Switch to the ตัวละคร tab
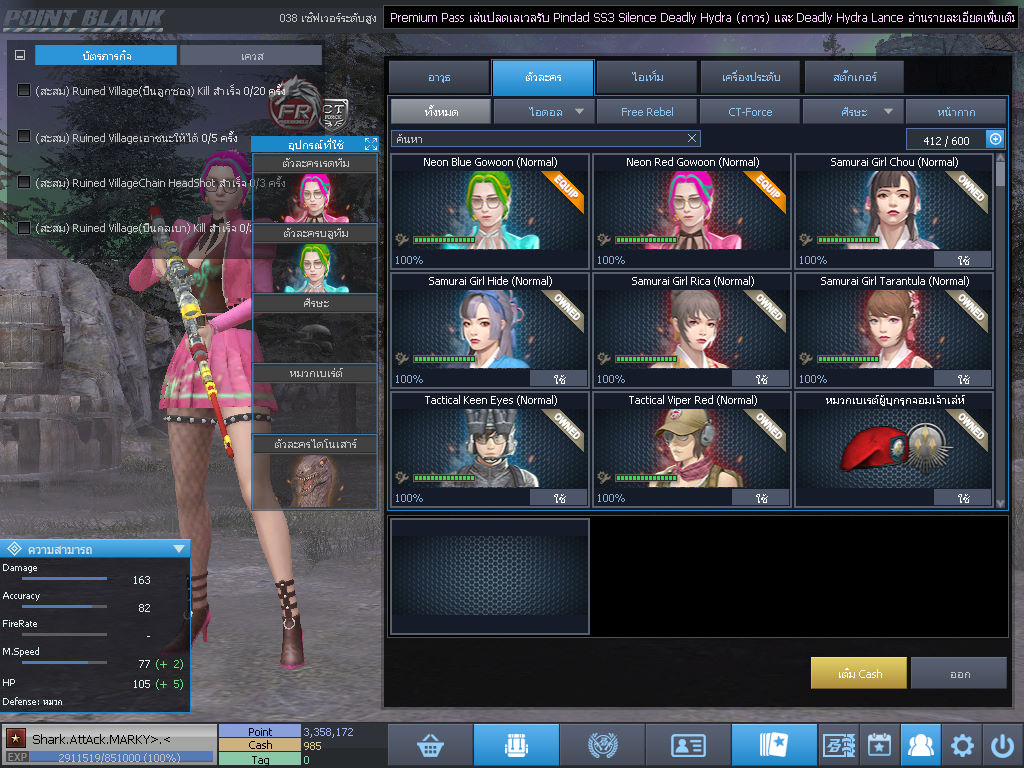Viewport: 1024px width, 768px height. coord(543,77)
